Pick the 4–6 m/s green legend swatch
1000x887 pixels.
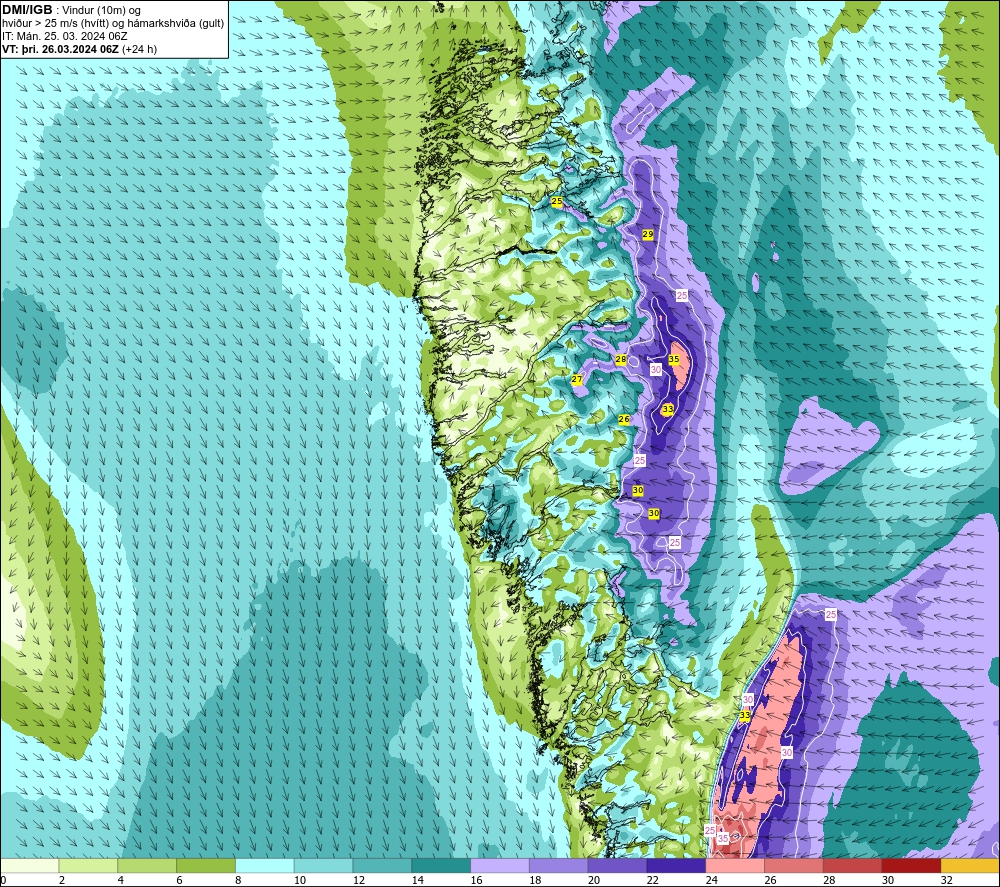tap(147, 865)
